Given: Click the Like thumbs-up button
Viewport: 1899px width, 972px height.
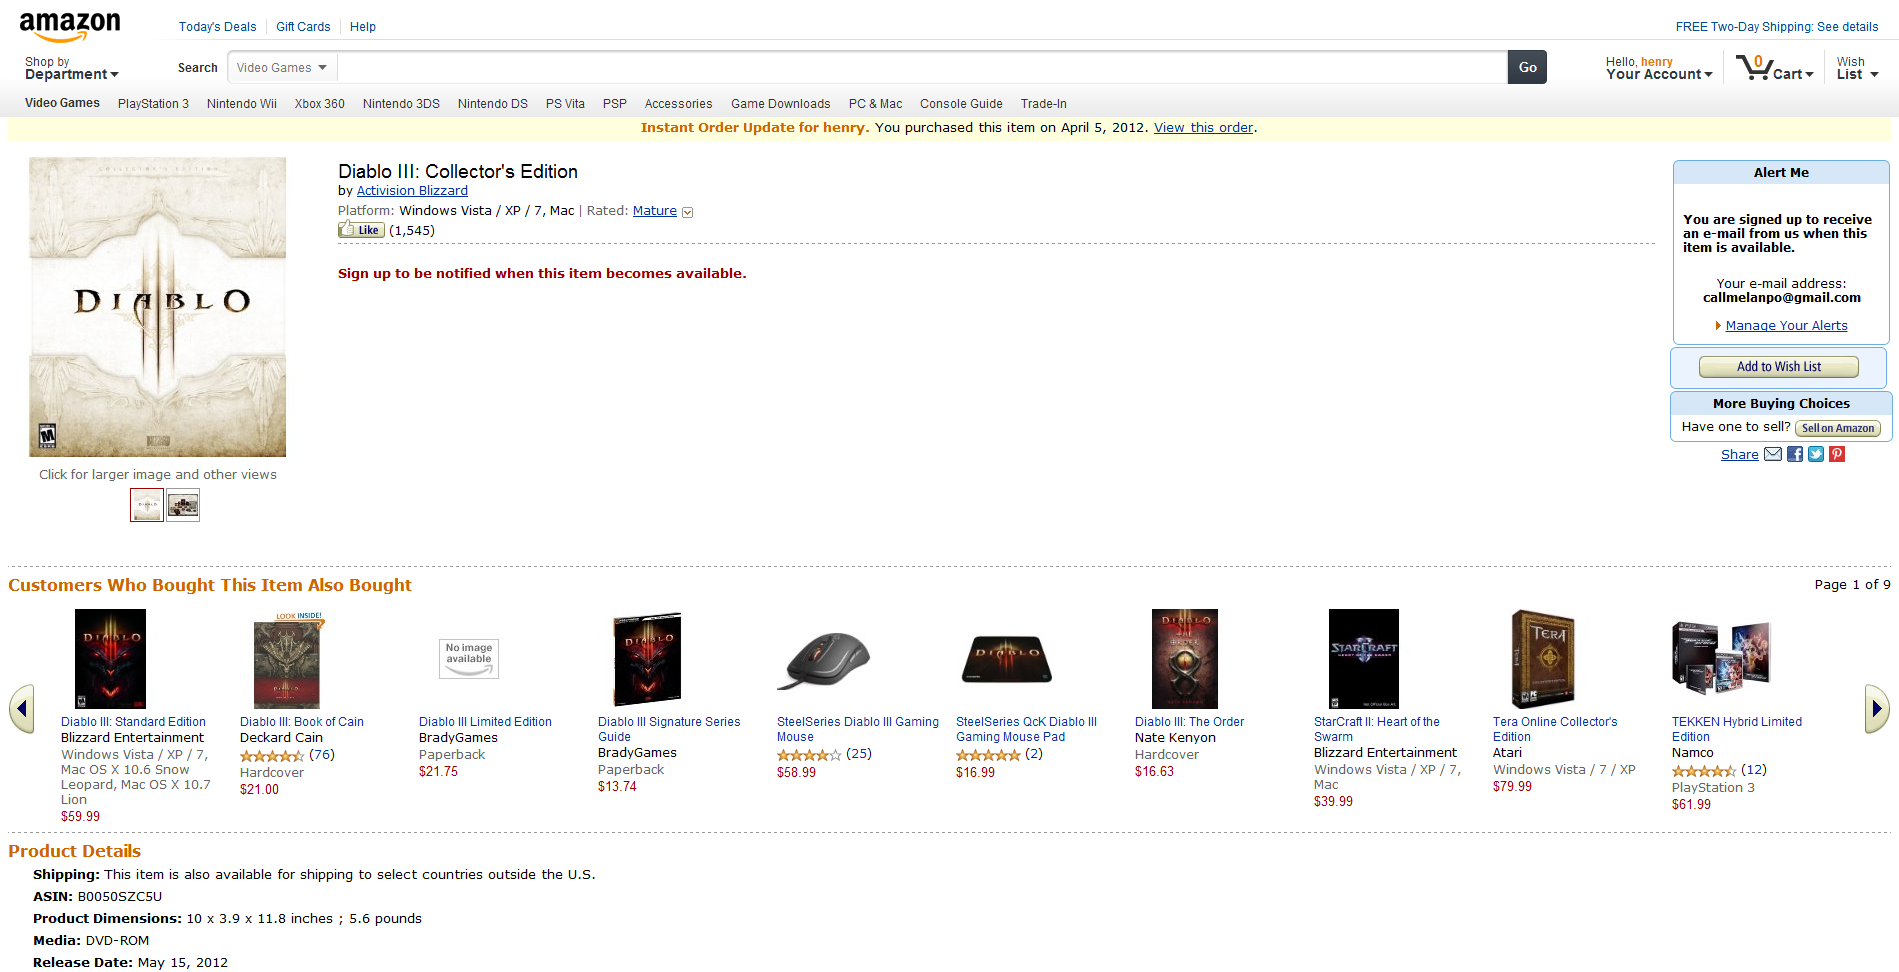Looking at the screenshot, I should [361, 230].
